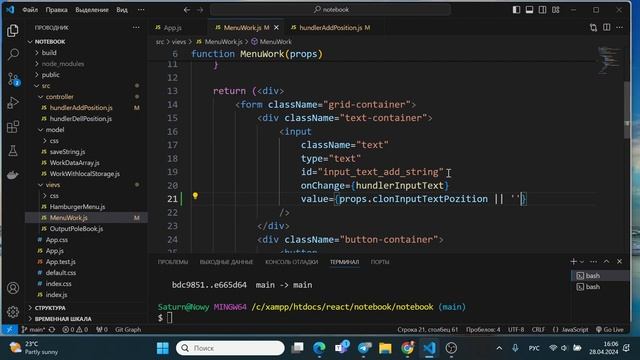640x360 pixels.
Task: Click the notebook command center search box
Action: 331,9
